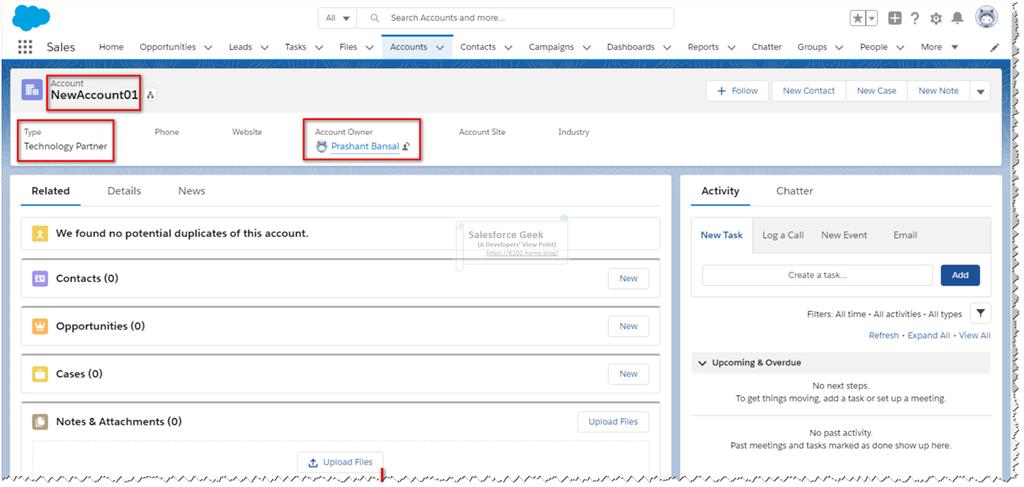The image size is (1024, 487).
Task: Open the Leads navigation tab
Action: tap(240, 47)
